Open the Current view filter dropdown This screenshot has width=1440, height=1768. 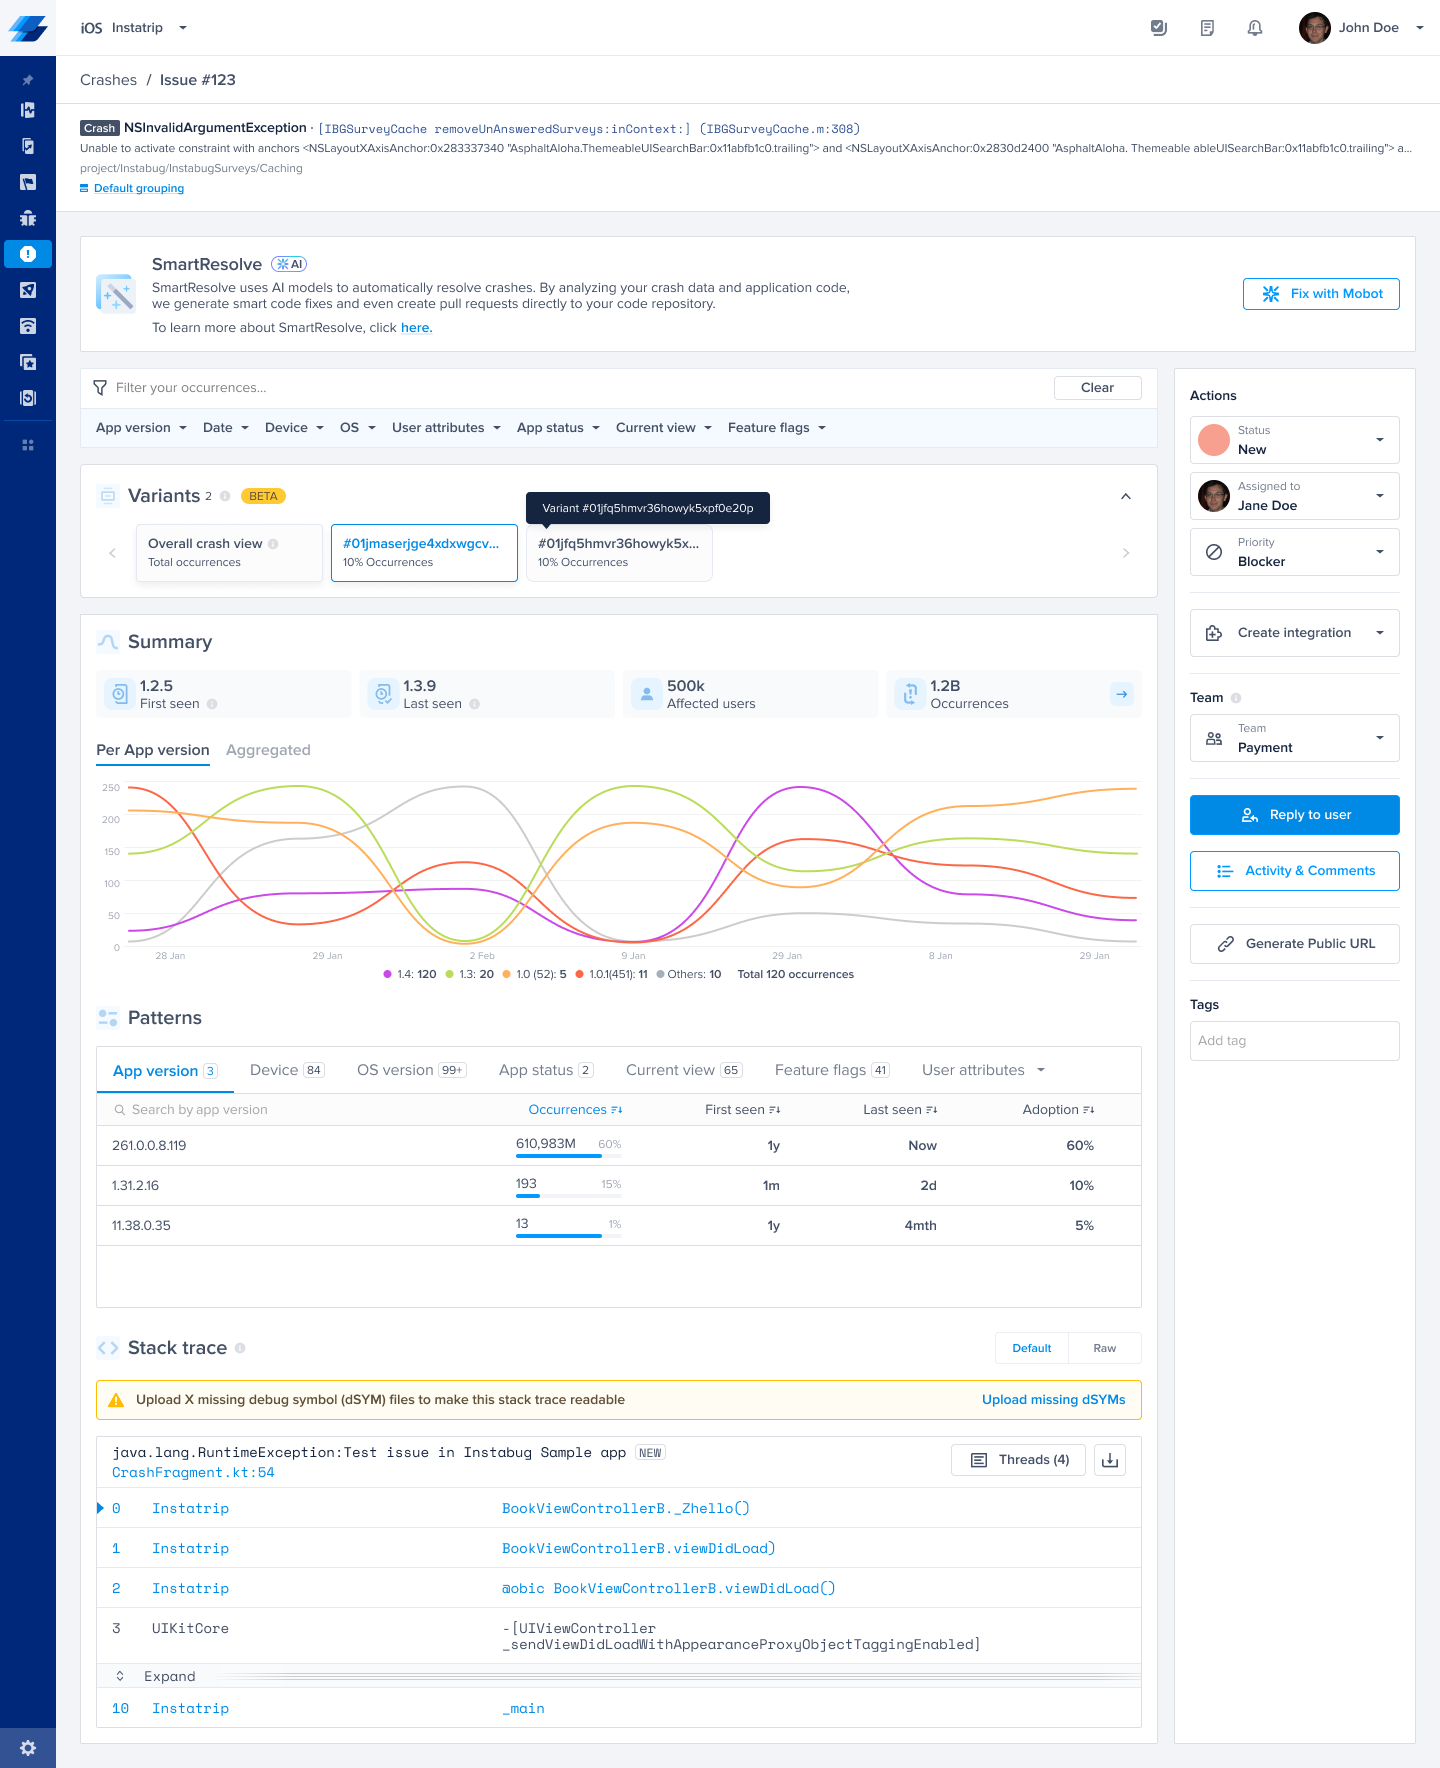coord(664,428)
